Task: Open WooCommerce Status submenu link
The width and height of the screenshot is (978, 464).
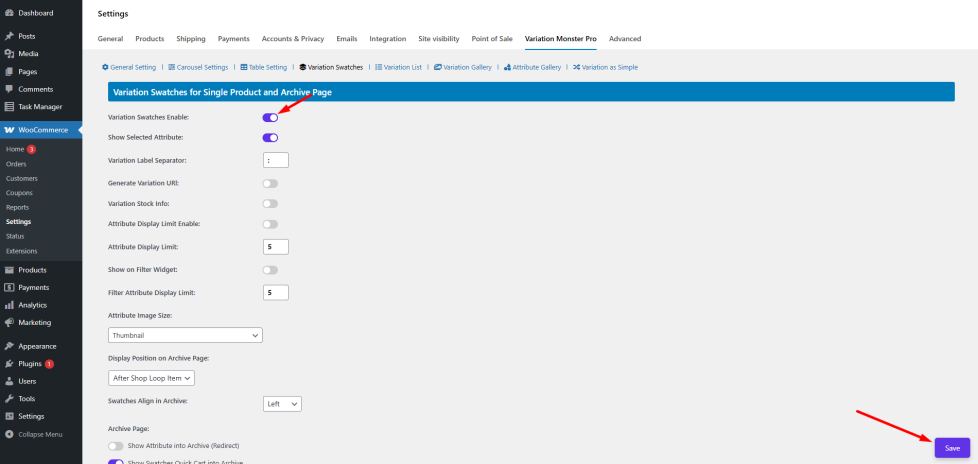Action: tap(15, 236)
